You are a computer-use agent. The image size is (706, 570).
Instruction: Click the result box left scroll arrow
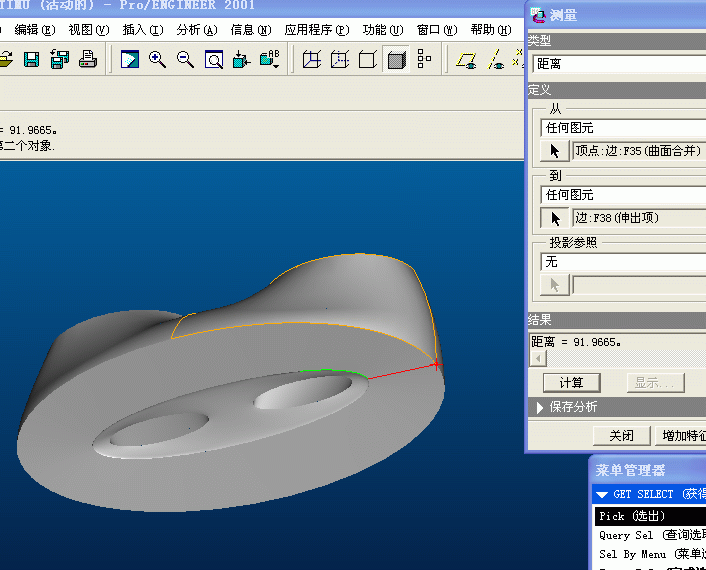[538, 359]
